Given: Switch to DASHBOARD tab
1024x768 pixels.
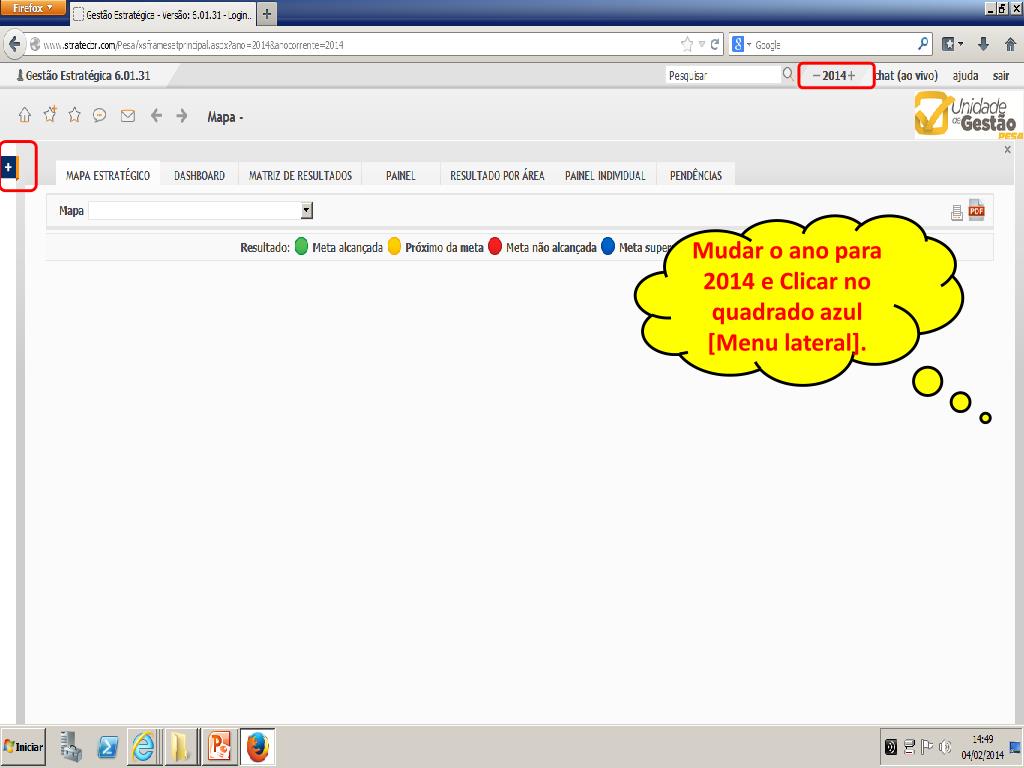Looking at the screenshot, I should click(199, 175).
